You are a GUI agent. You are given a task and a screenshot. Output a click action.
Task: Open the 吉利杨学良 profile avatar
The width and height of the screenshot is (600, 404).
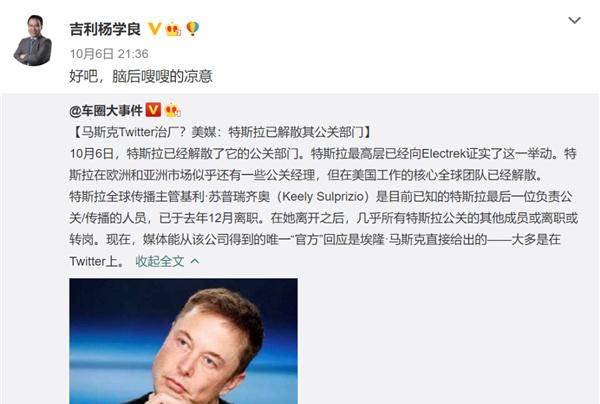pos(33,40)
